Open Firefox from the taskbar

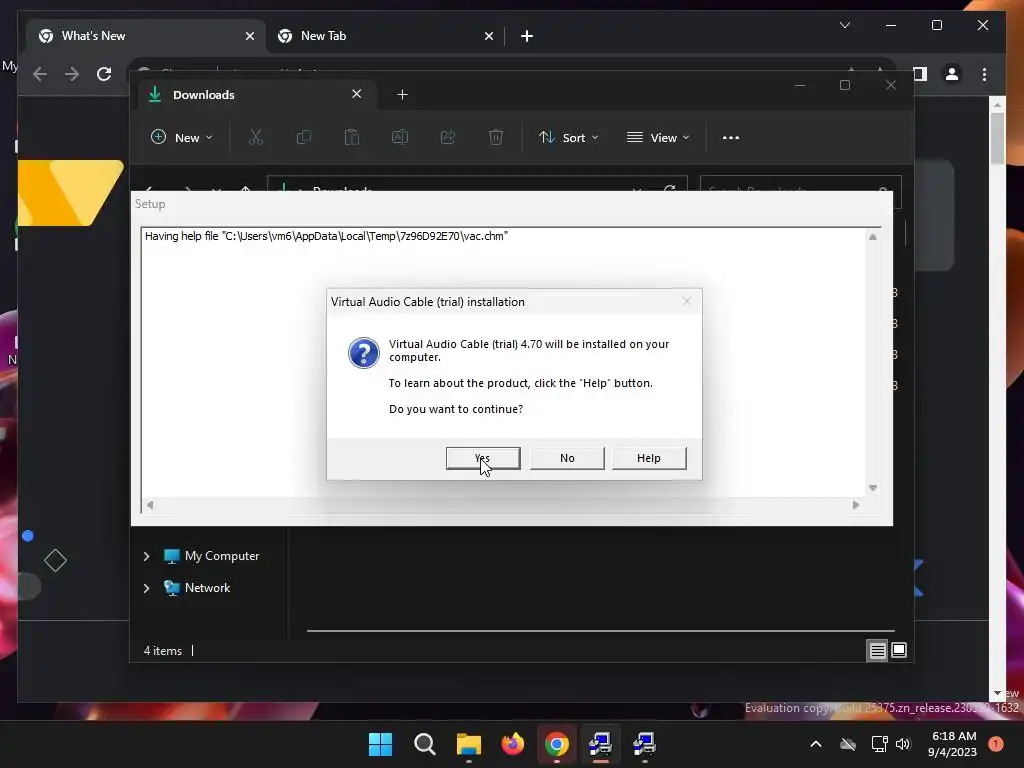pos(513,744)
